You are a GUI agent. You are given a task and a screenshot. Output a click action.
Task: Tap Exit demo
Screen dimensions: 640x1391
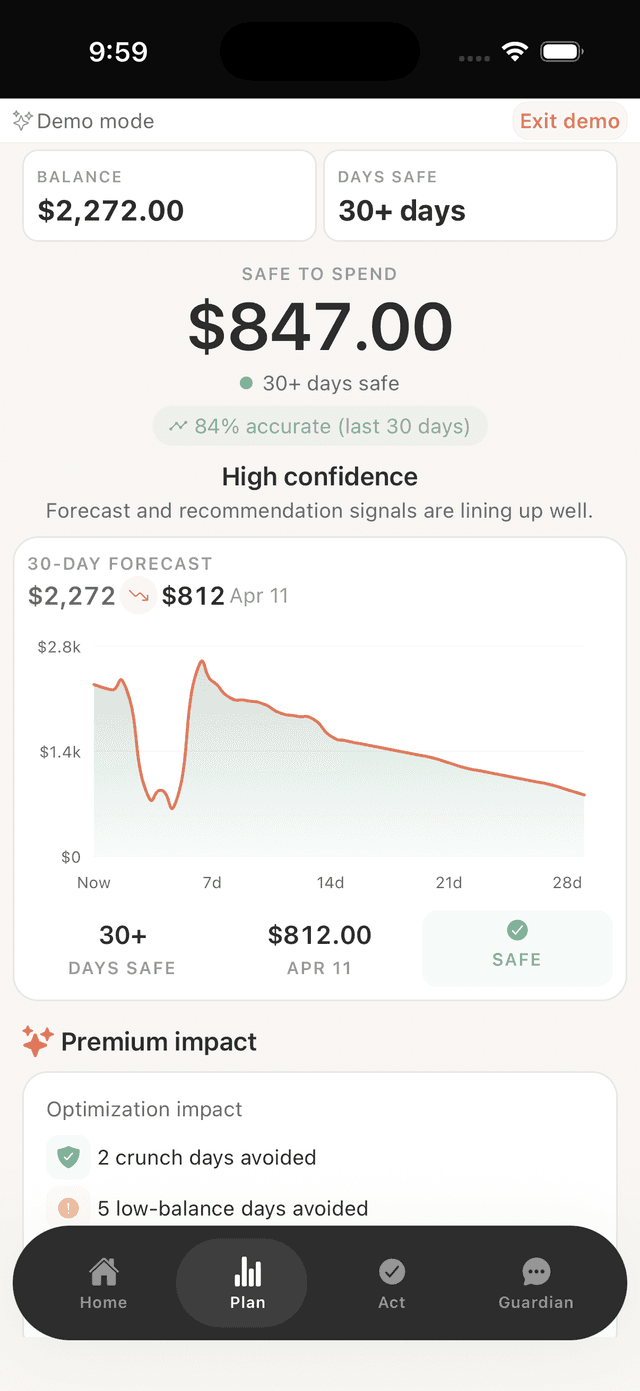(x=569, y=121)
